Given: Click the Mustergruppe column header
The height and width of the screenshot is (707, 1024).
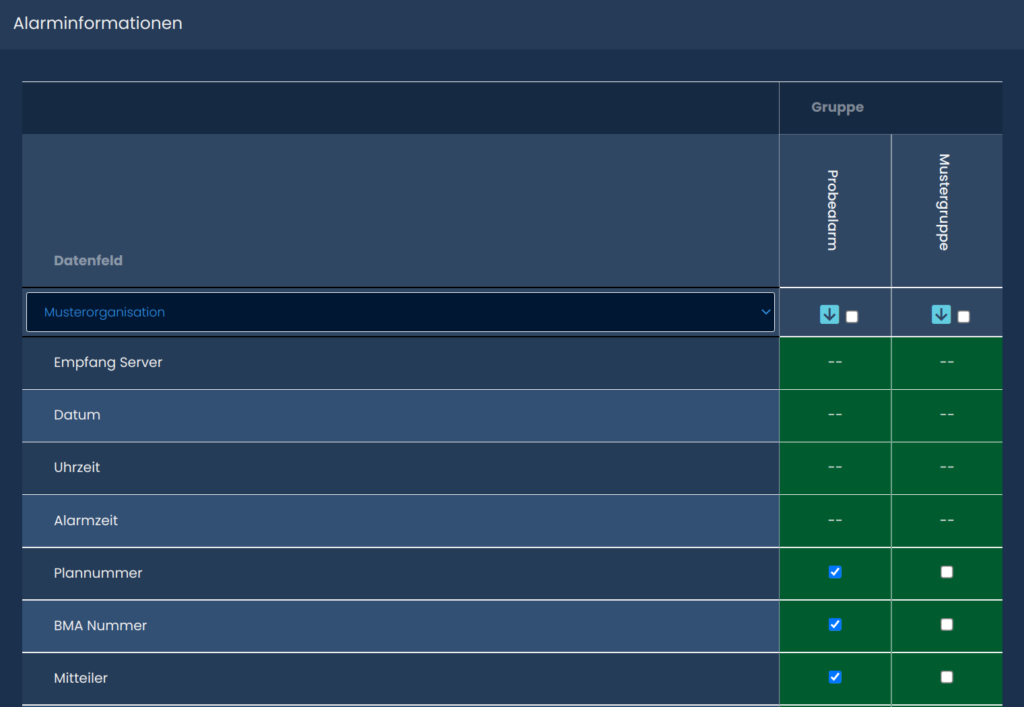Looking at the screenshot, I should 944,202.
